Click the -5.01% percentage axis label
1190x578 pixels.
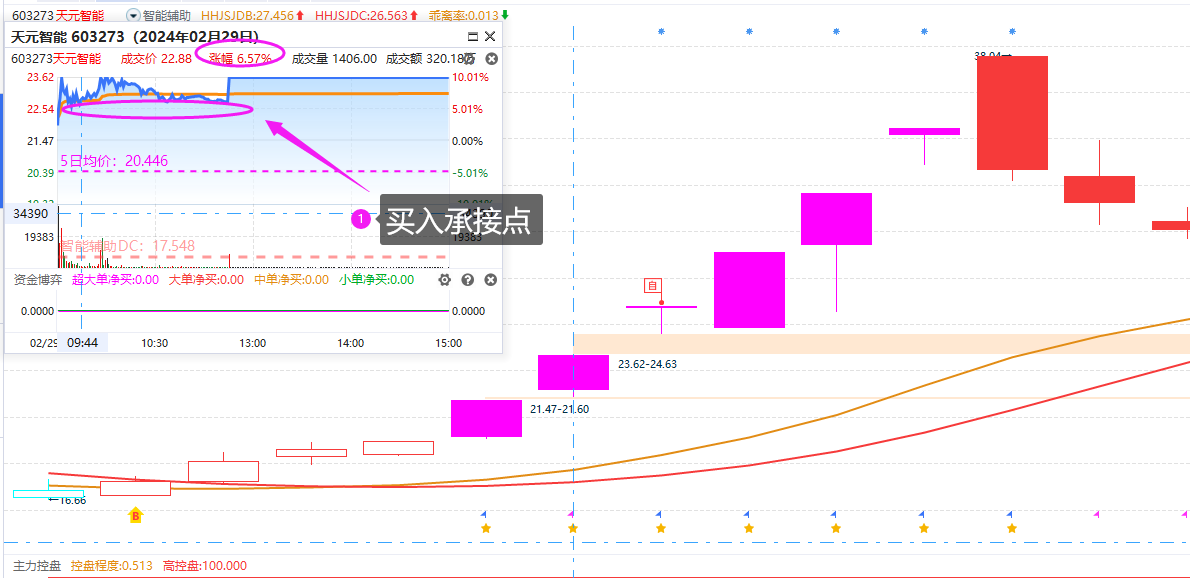tap(471, 173)
